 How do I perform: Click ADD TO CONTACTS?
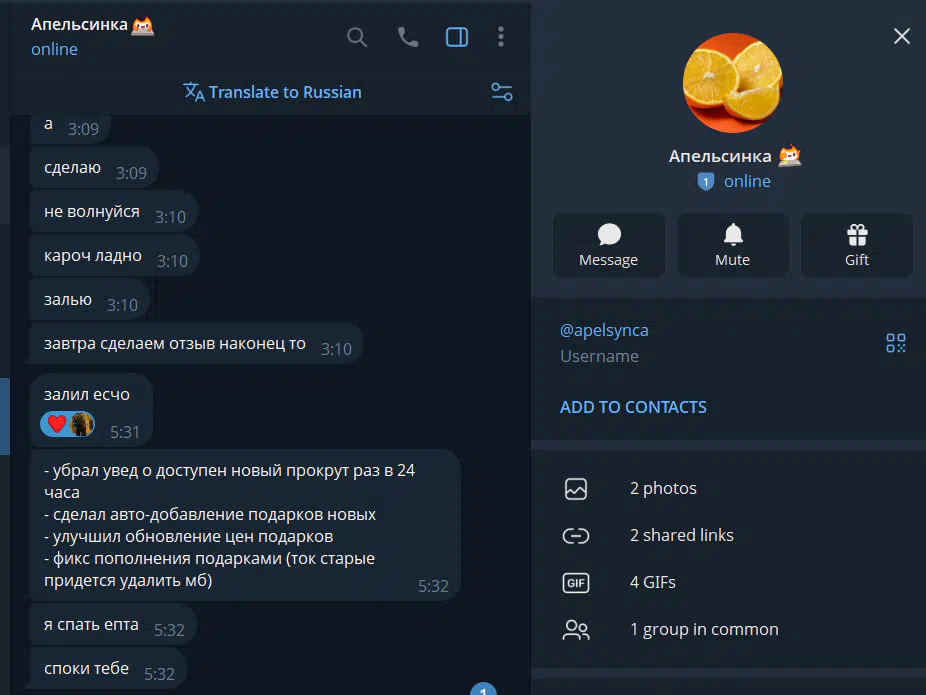pos(633,407)
